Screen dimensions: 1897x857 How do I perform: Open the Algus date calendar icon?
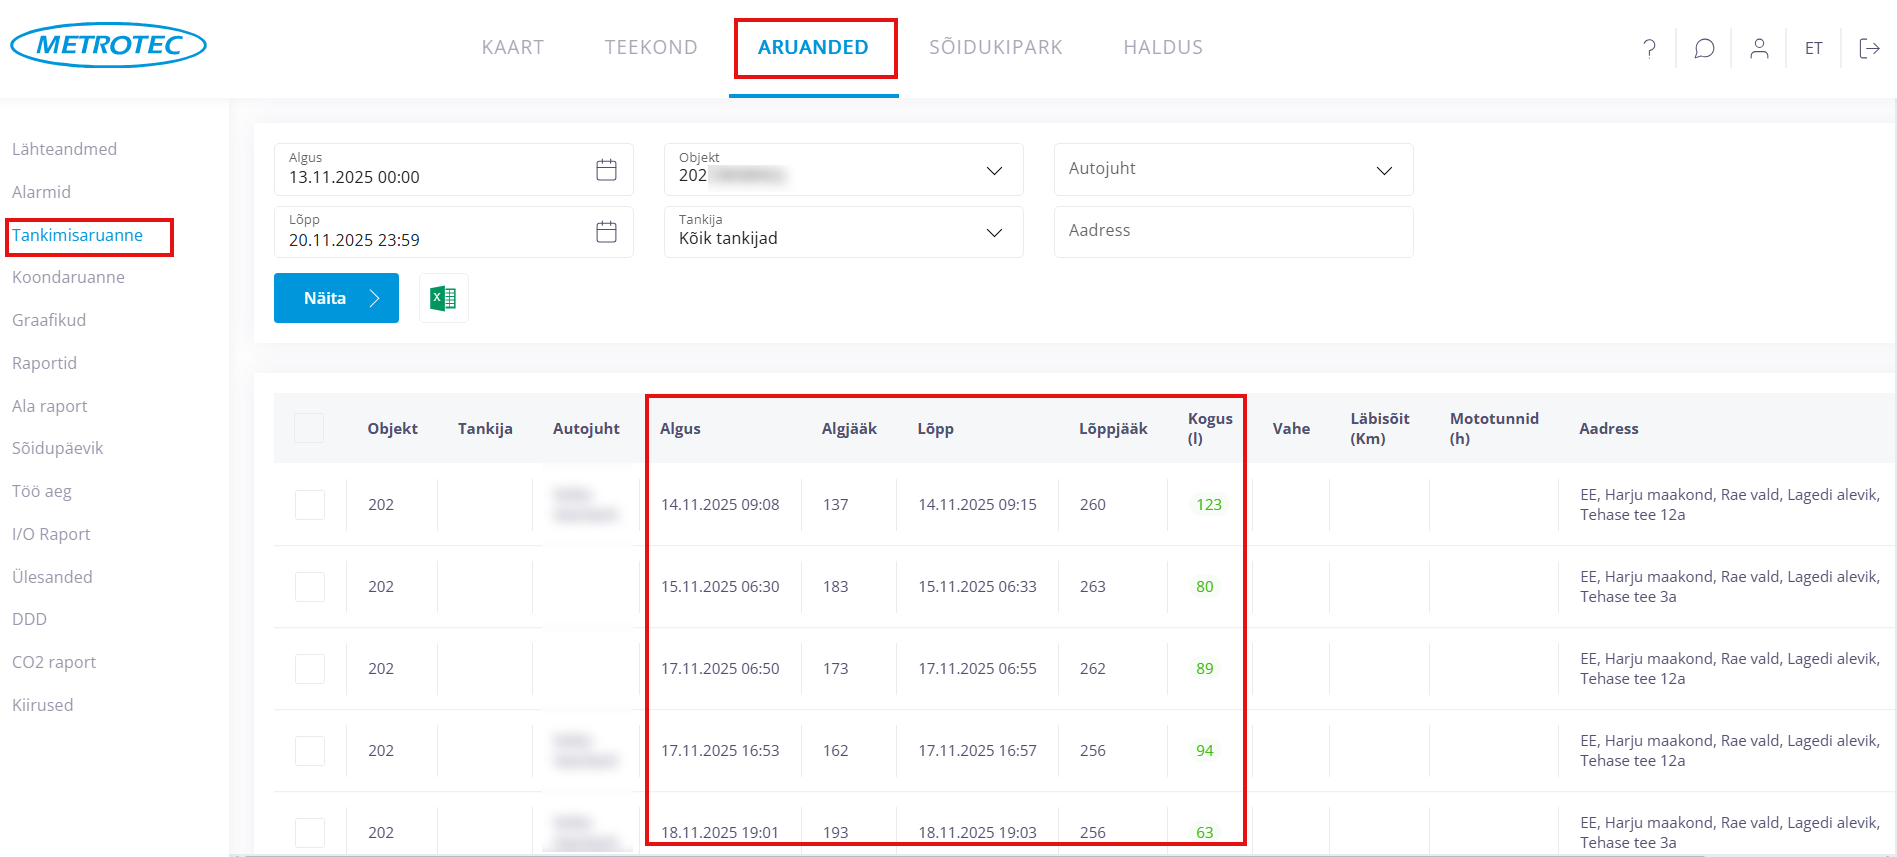tap(606, 170)
